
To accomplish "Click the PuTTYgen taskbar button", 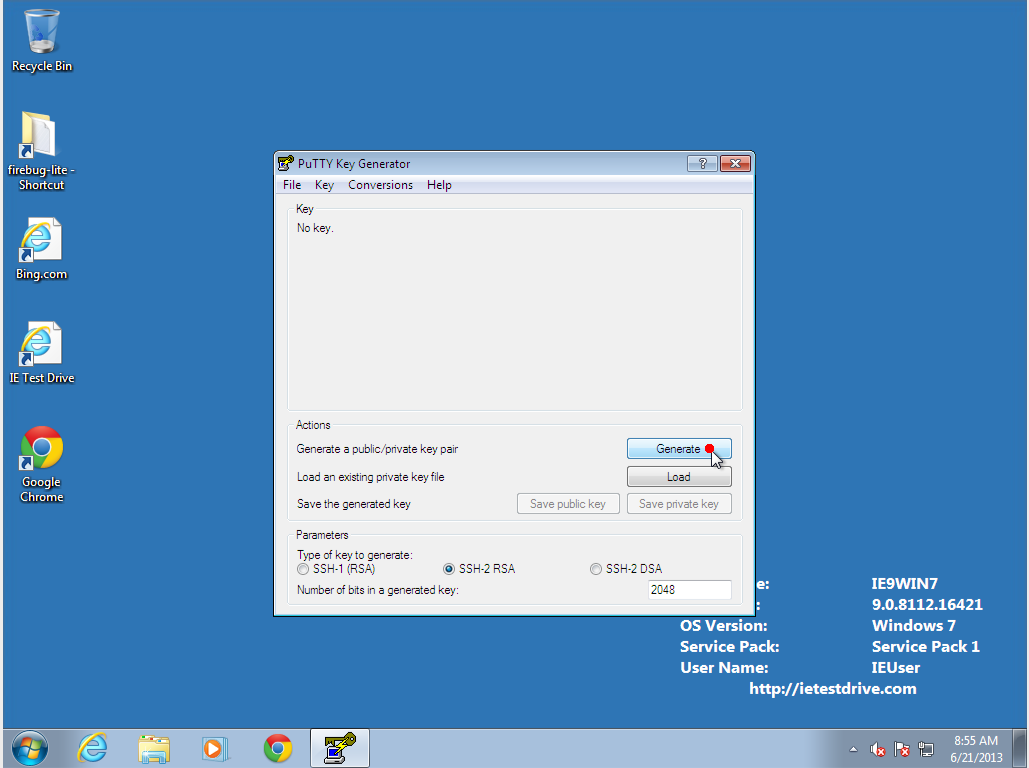I will pos(340,748).
